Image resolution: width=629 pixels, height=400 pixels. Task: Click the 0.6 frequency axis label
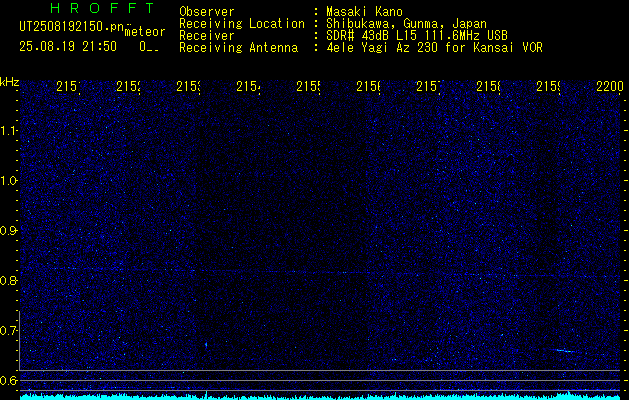[x=9, y=380]
